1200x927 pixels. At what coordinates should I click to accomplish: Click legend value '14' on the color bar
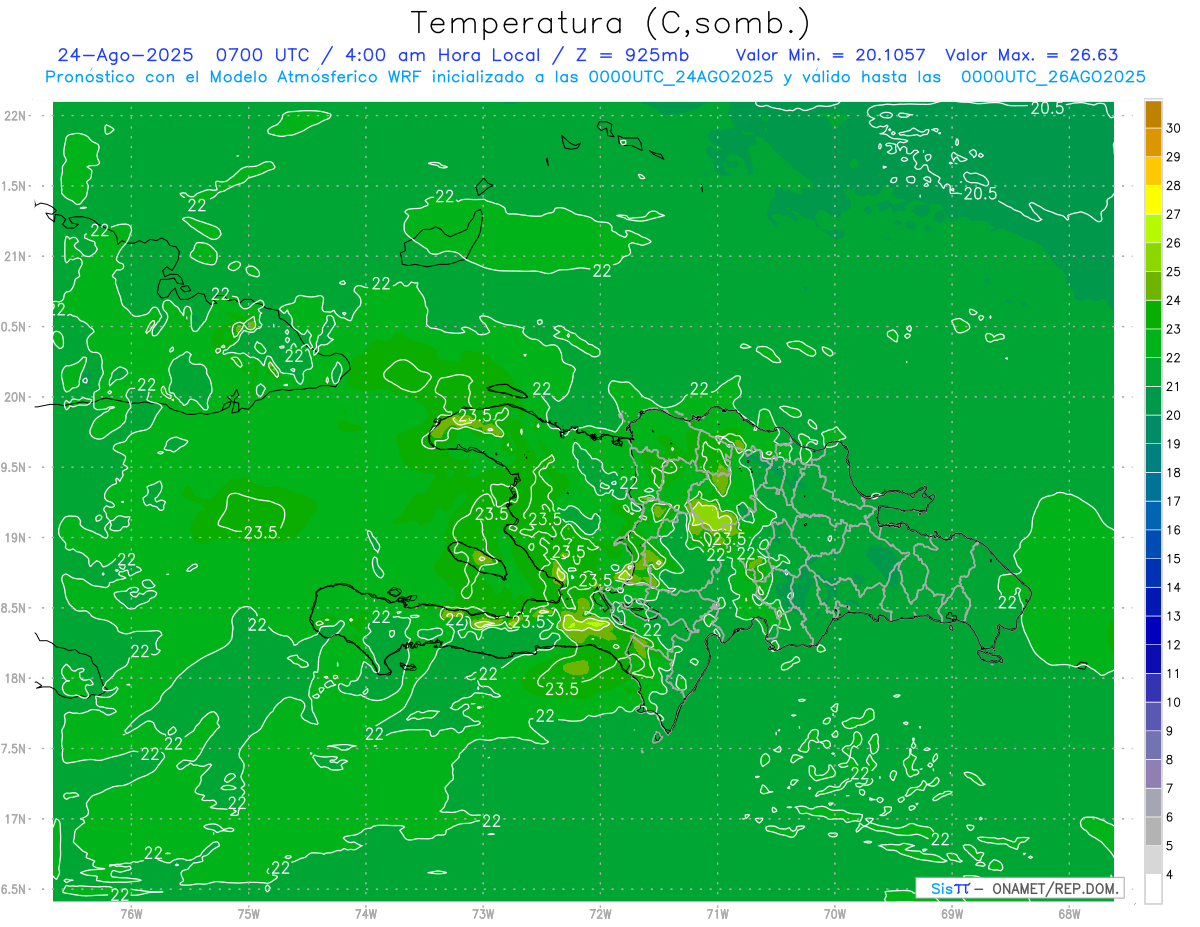point(1174,588)
